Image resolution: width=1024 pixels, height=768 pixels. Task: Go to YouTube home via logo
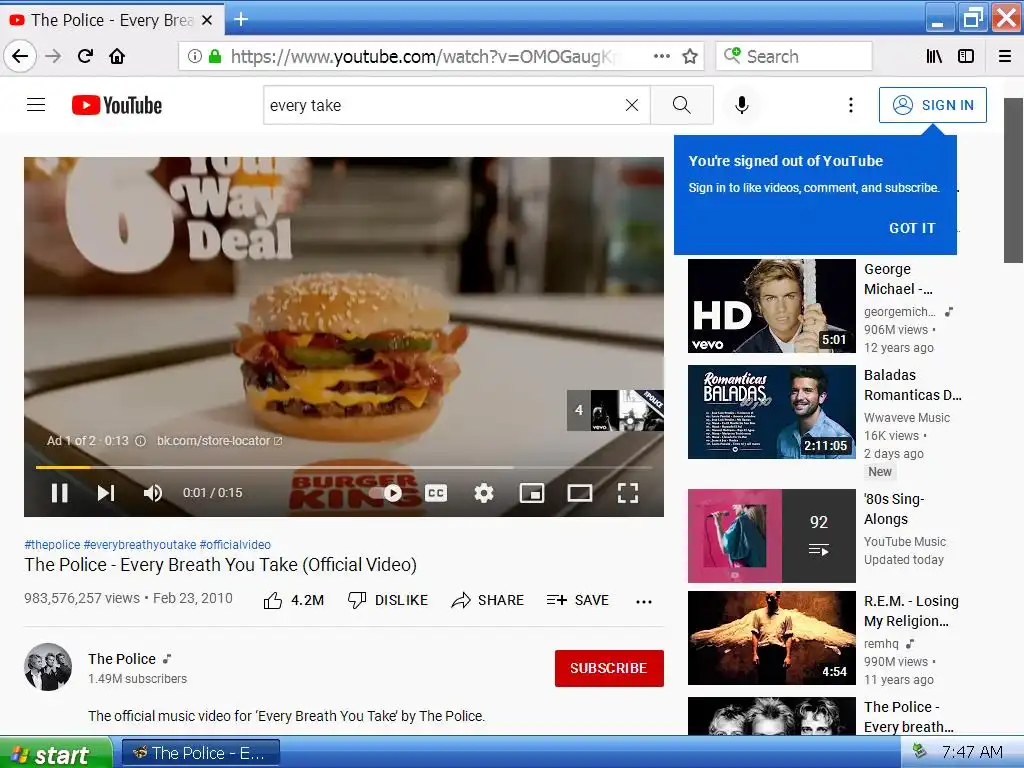[117, 105]
